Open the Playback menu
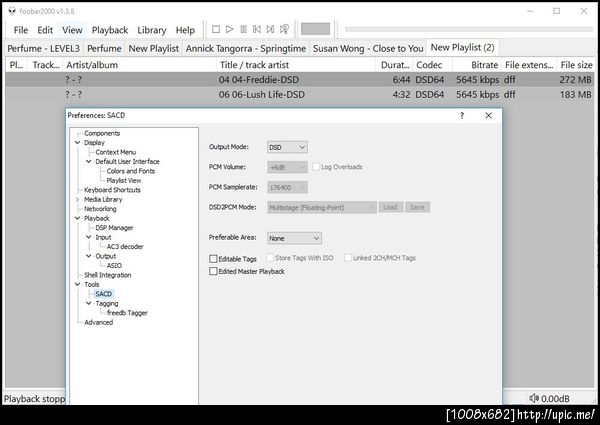 click(x=110, y=30)
